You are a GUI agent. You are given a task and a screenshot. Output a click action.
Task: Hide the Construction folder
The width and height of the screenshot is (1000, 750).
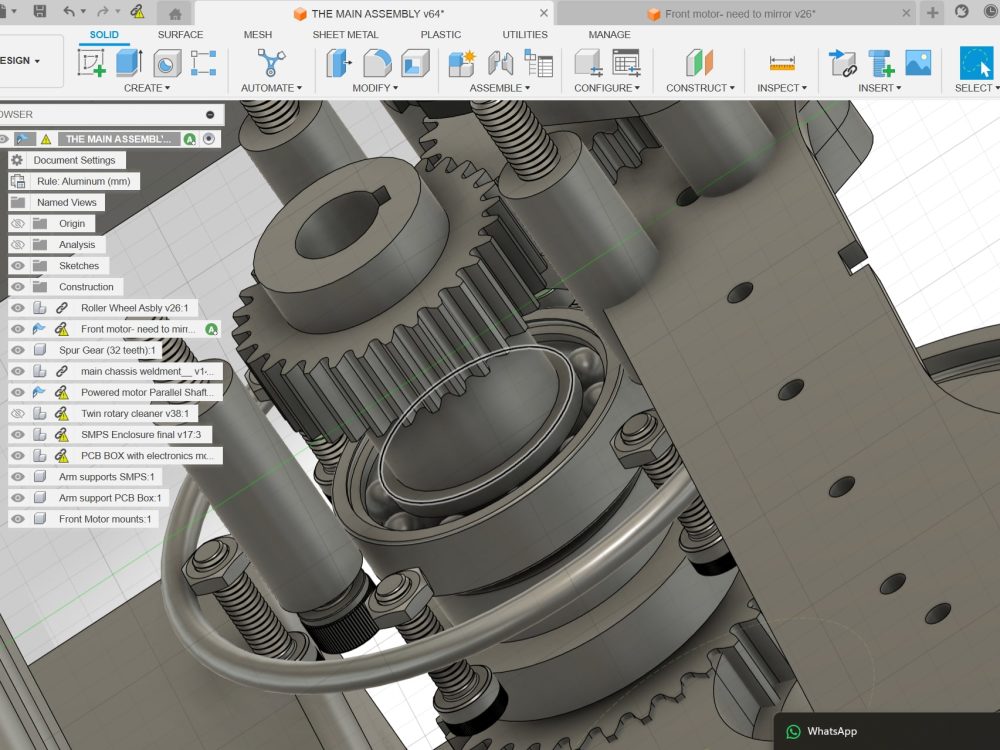tap(18, 286)
